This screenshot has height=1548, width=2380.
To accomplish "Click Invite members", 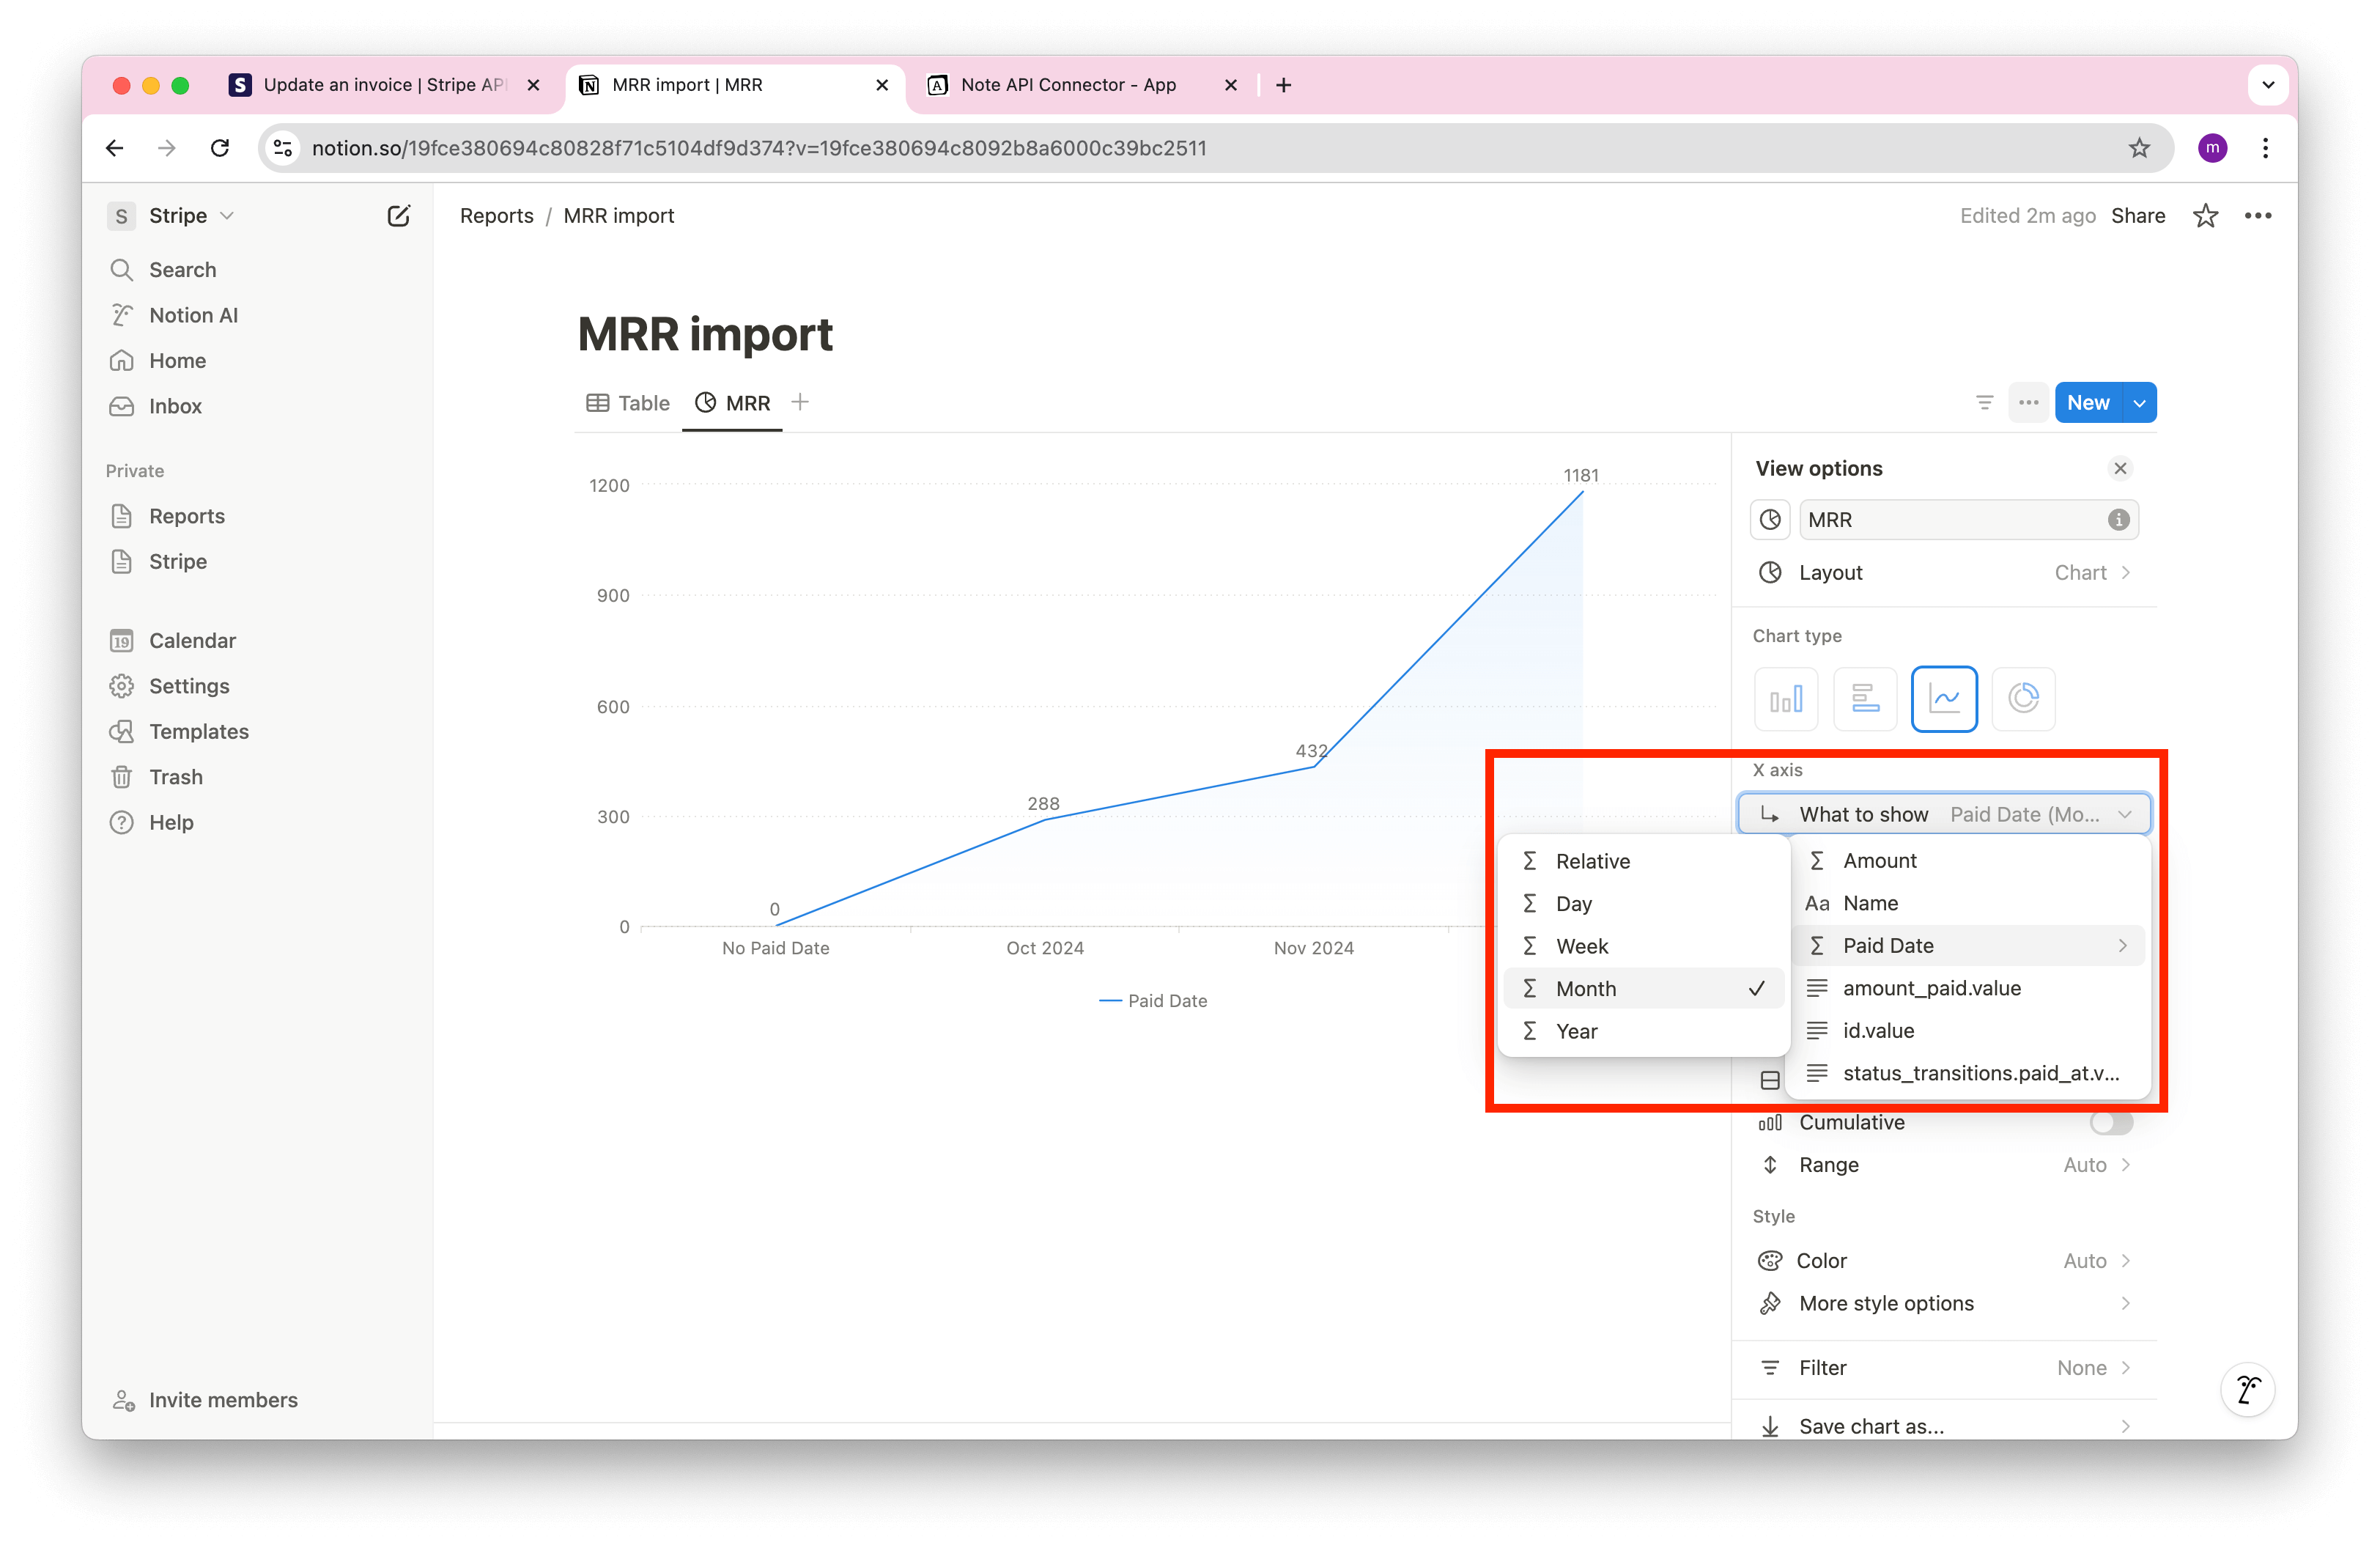I will coord(205,1400).
